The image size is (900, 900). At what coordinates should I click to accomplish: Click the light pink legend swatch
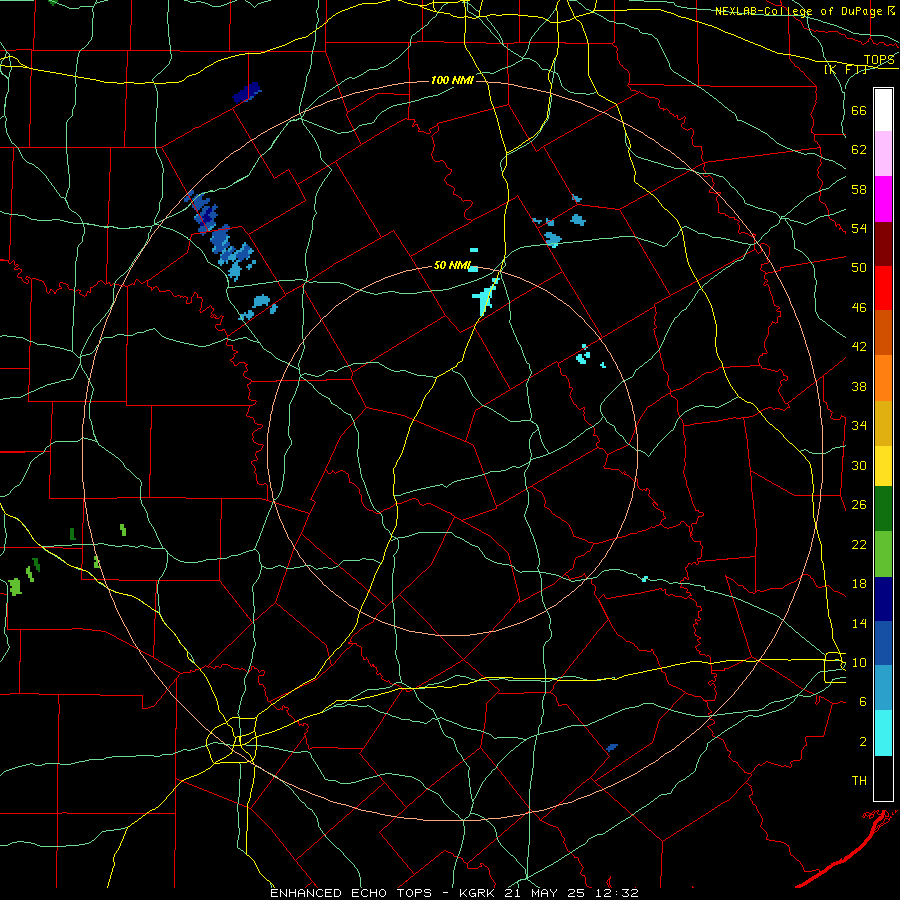click(883, 153)
